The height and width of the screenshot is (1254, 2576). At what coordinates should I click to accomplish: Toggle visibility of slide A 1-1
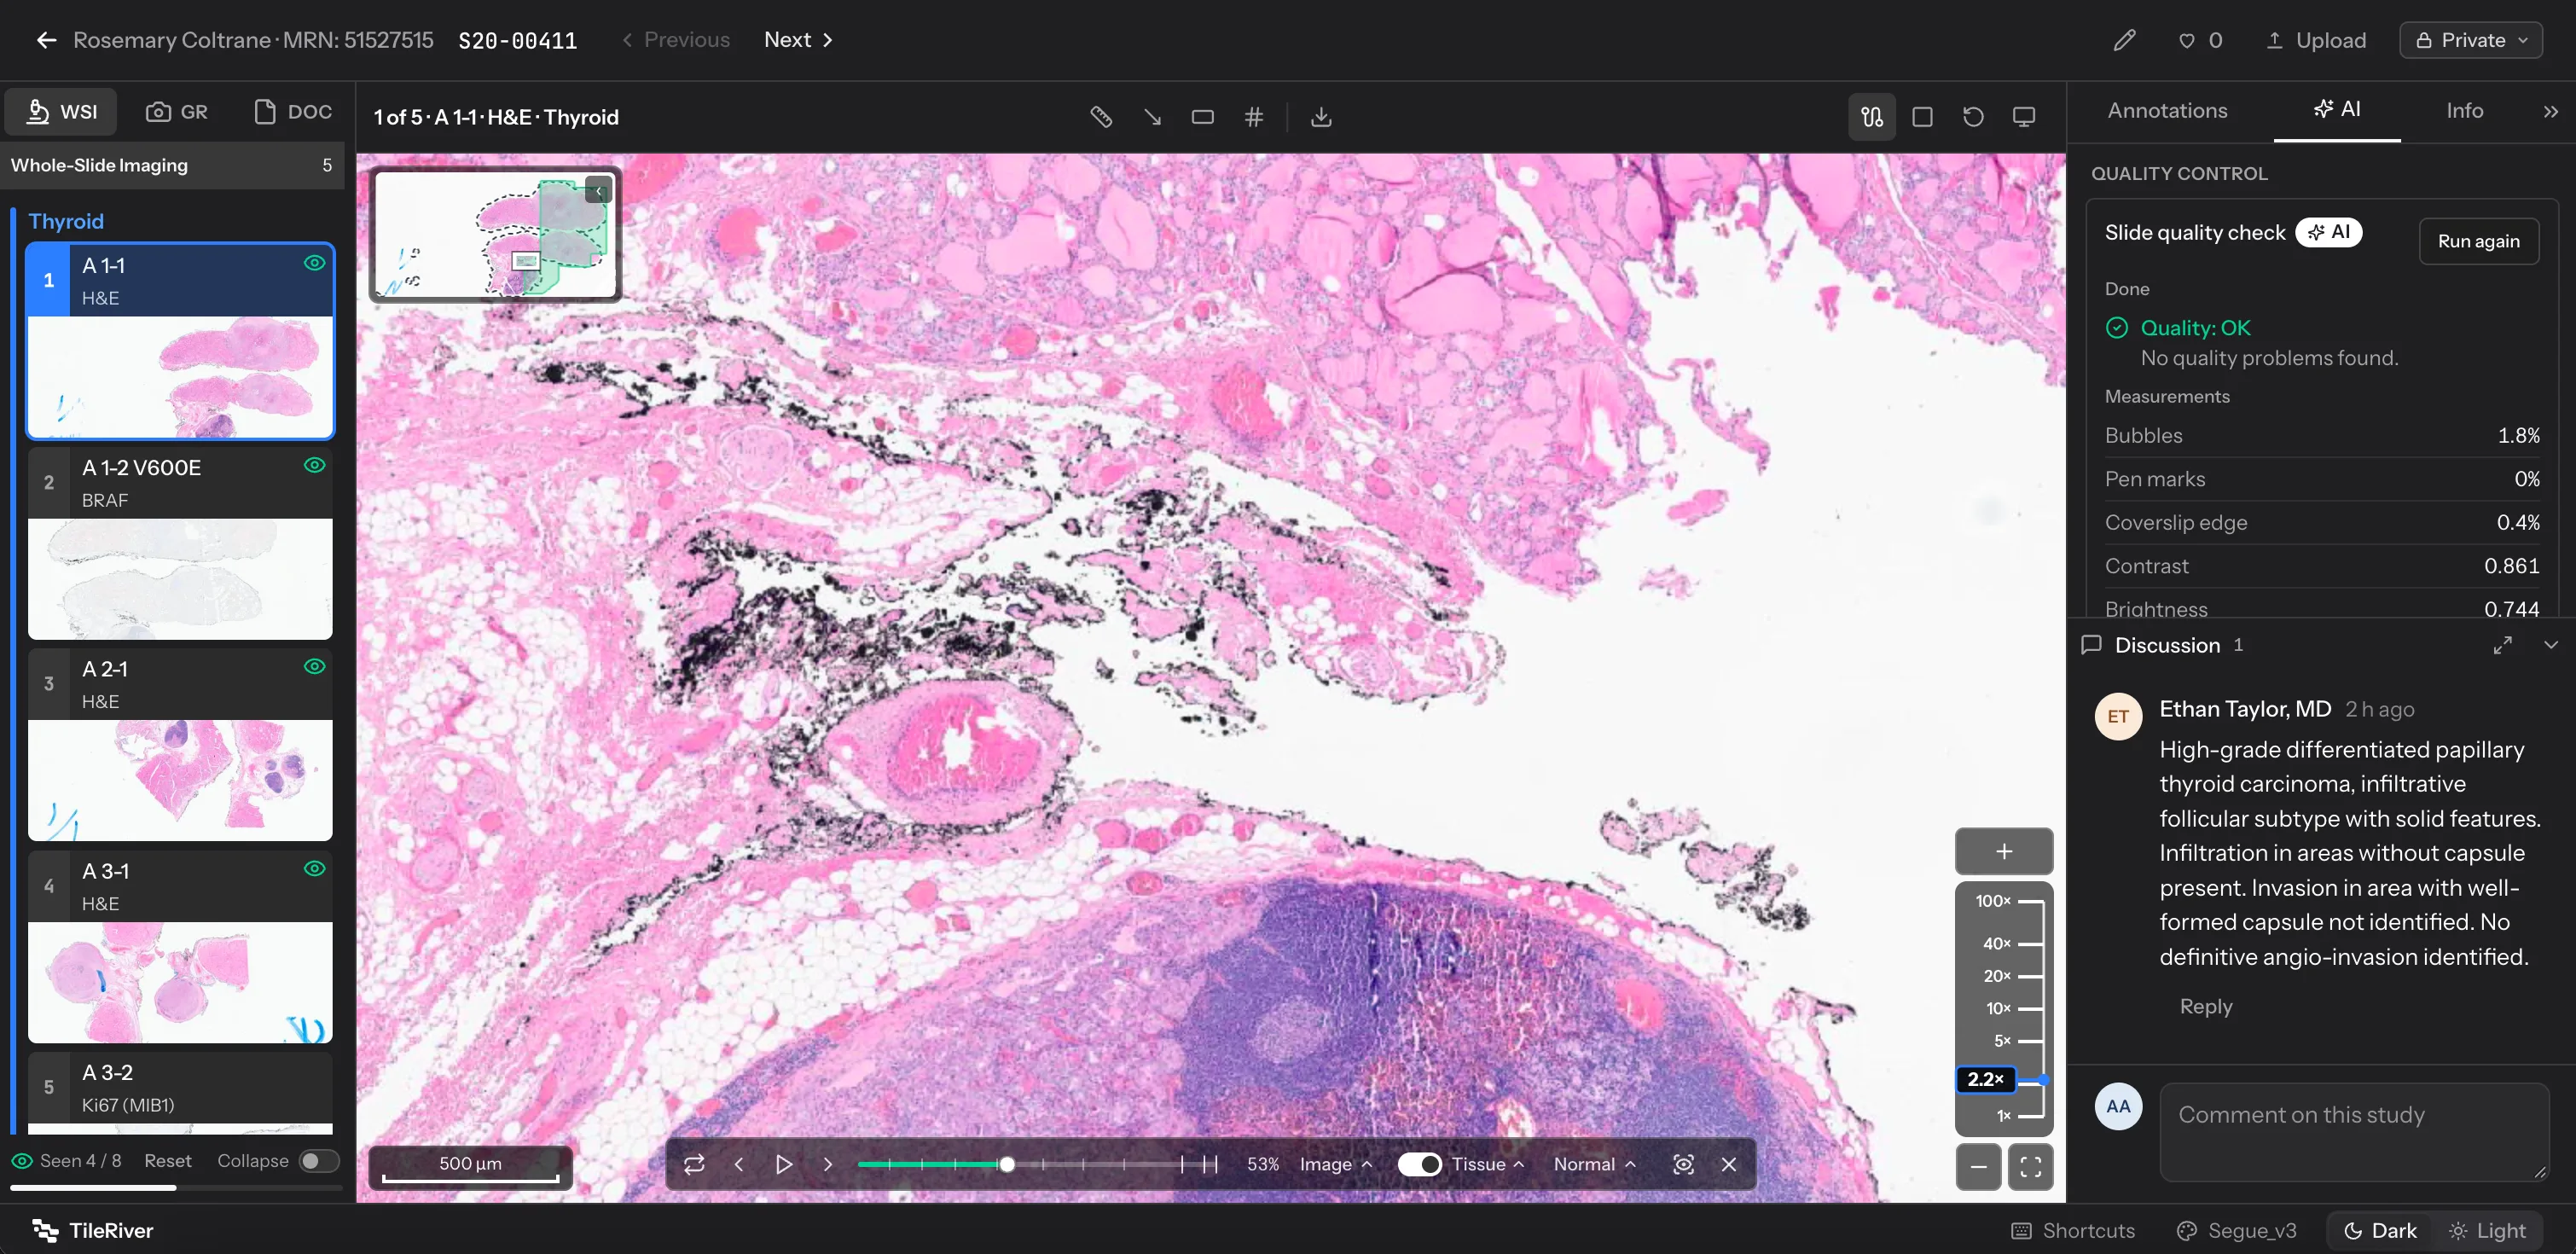pos(314,263)
